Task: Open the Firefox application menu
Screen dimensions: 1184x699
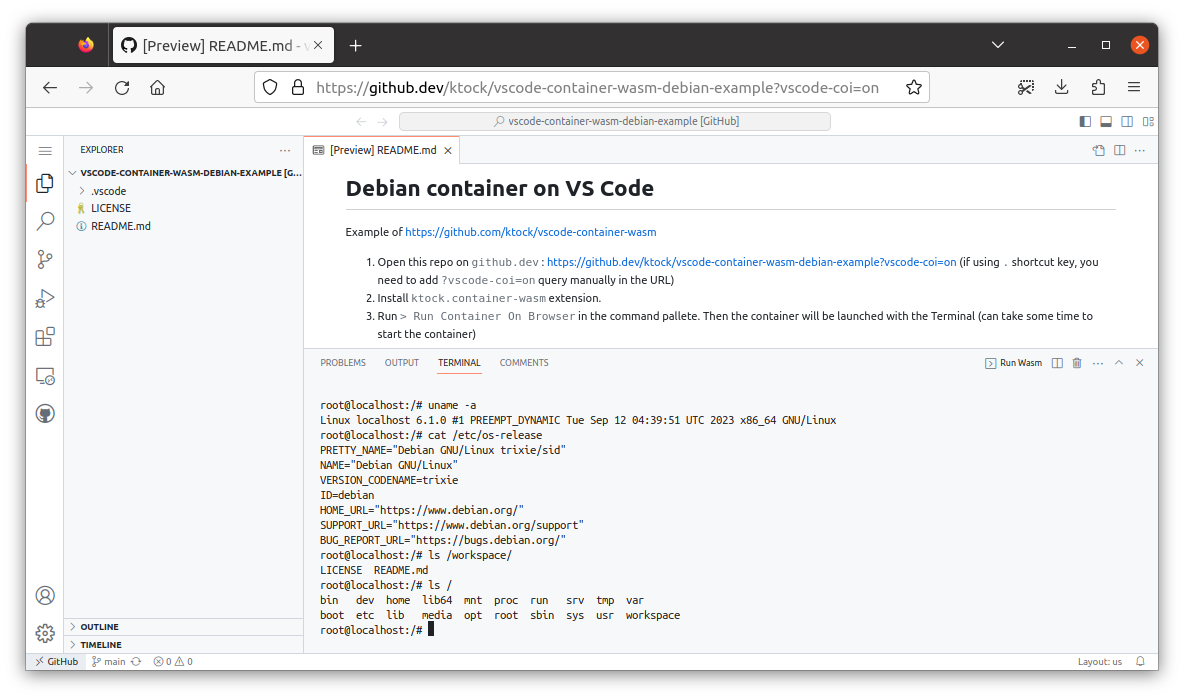Action: pyautogui.click(x=1134, y=88)
